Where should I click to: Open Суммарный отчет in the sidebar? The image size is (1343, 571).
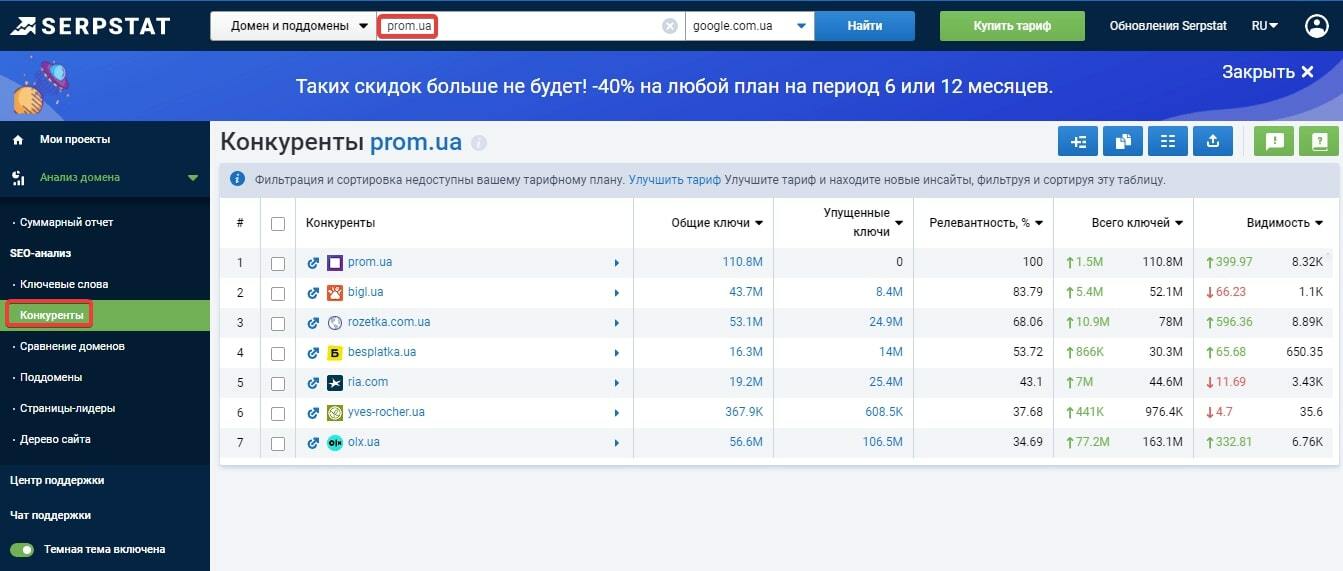[x=66, y=222]
